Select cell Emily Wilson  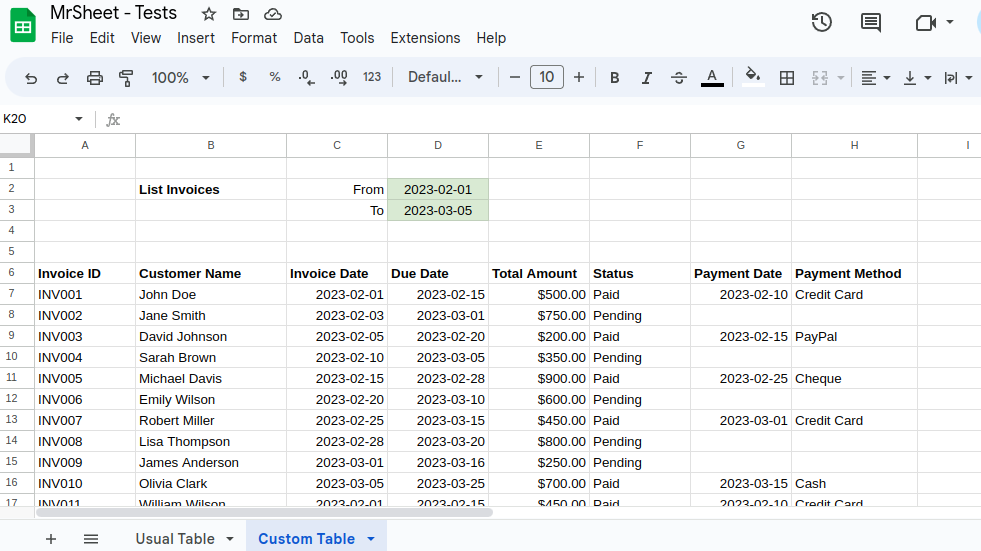[x=211, y=400]
